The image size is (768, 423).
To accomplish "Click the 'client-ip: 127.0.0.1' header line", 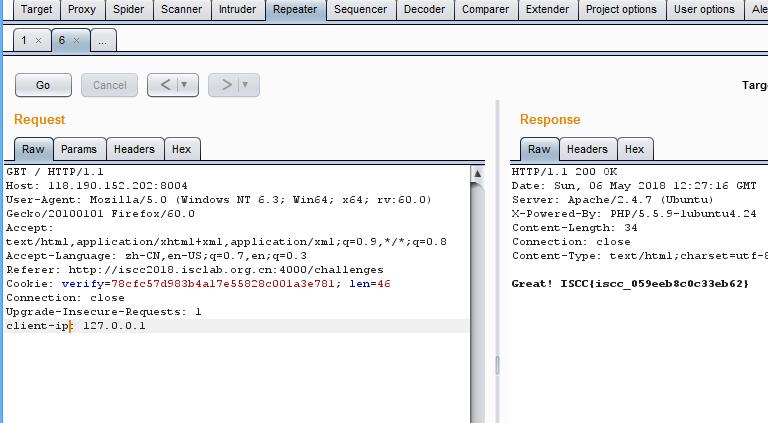I will tap(76, 326).
